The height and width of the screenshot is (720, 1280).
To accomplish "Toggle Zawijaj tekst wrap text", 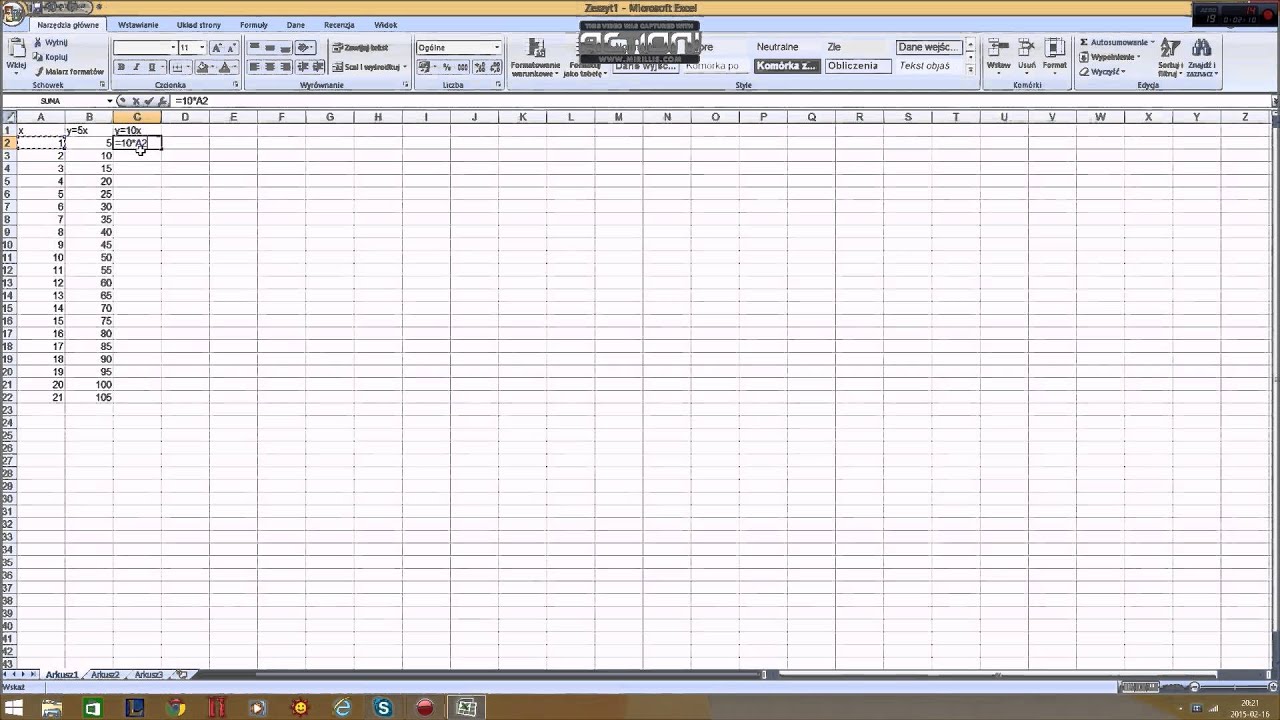I will [x=360, y=47].
